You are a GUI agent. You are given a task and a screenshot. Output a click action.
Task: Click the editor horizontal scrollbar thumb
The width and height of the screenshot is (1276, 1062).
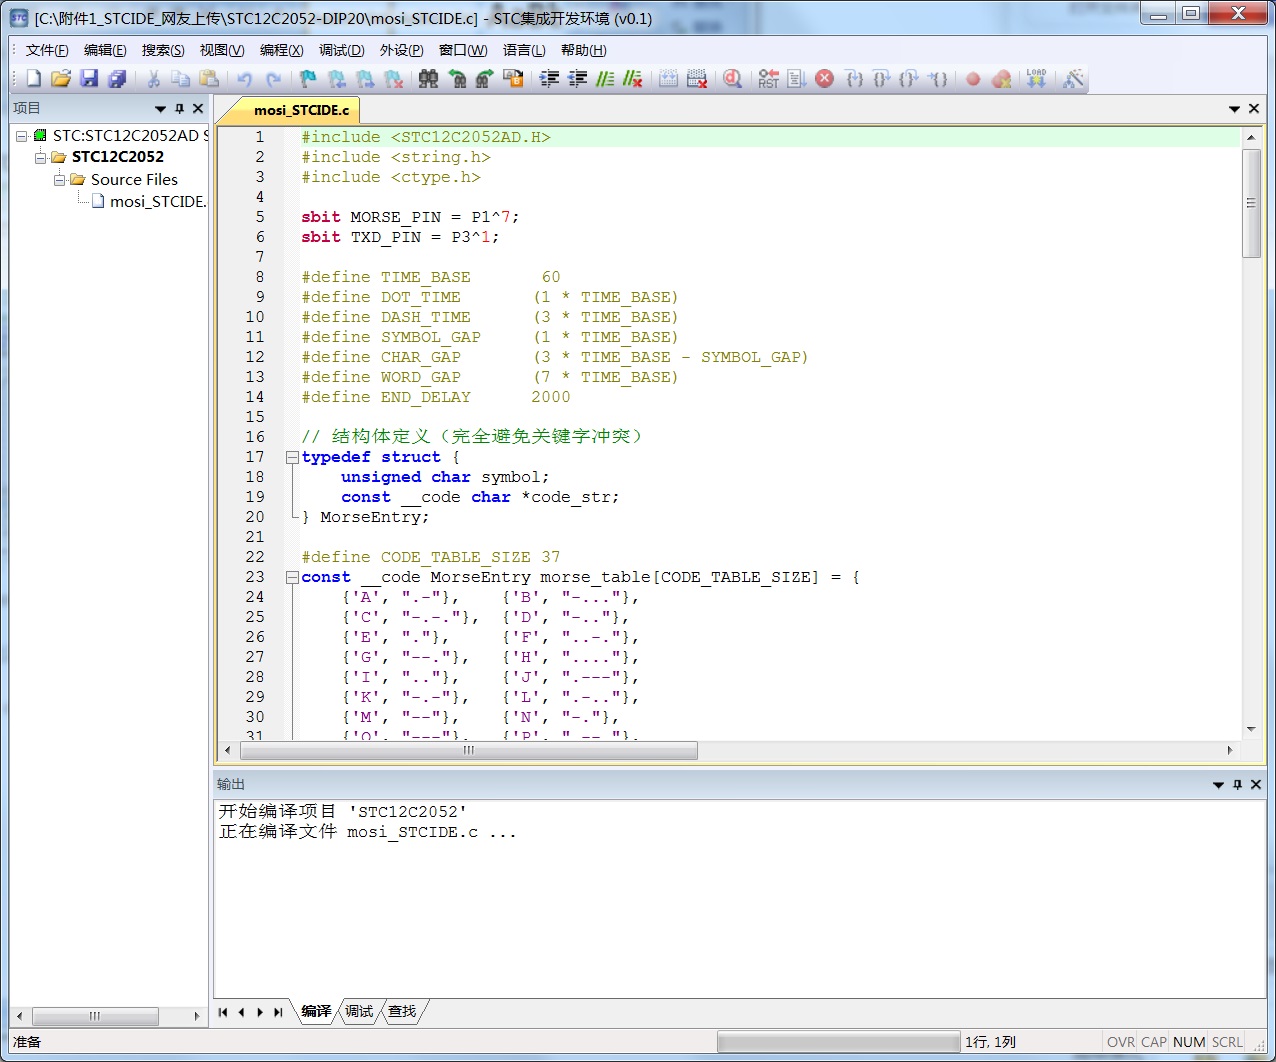[x=467, y=750]
